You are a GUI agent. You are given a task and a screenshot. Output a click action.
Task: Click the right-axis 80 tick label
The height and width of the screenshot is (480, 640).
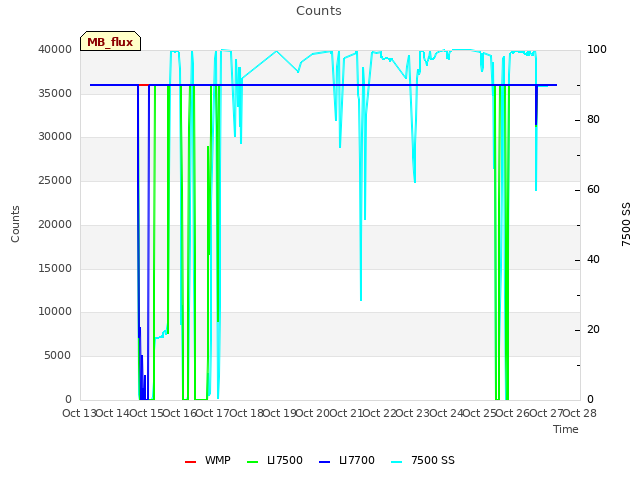click(x=593, y=120)
